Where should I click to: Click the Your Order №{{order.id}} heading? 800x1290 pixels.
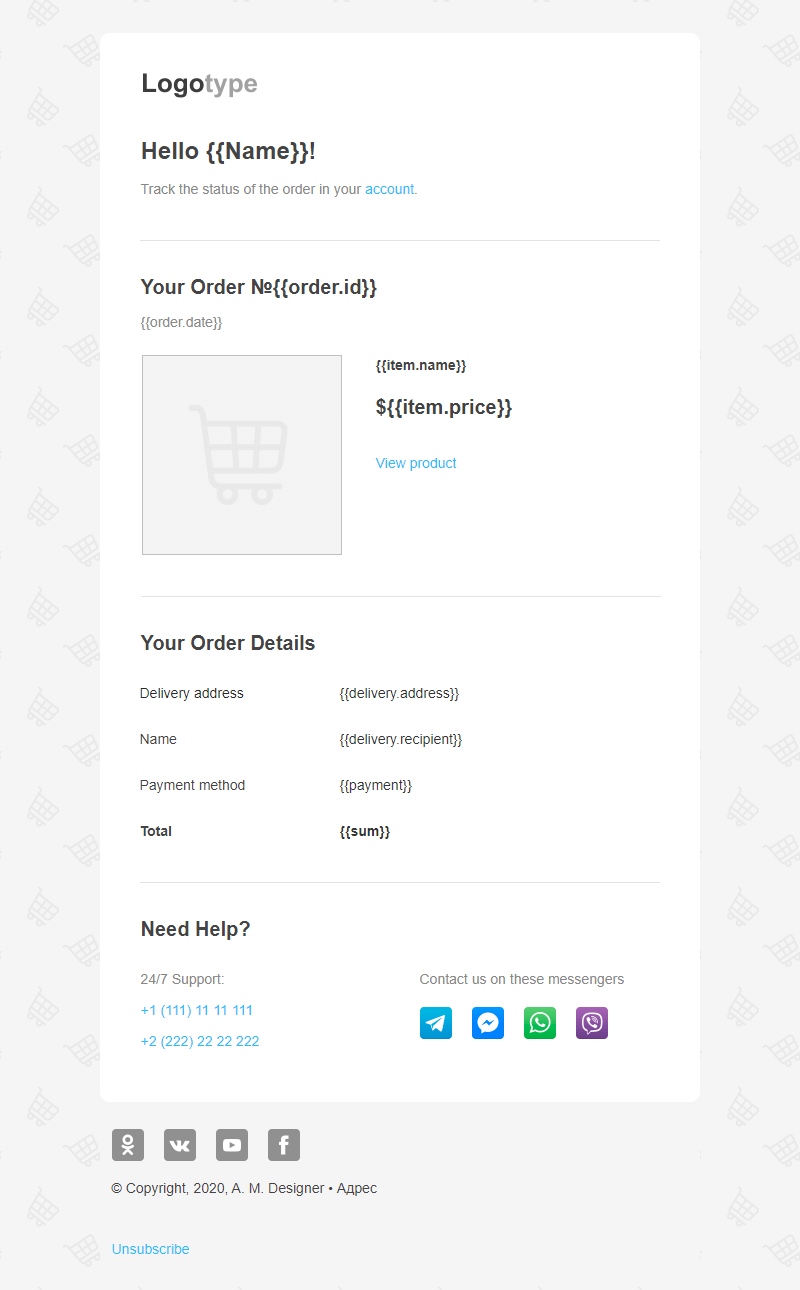[x=259, y=287]
